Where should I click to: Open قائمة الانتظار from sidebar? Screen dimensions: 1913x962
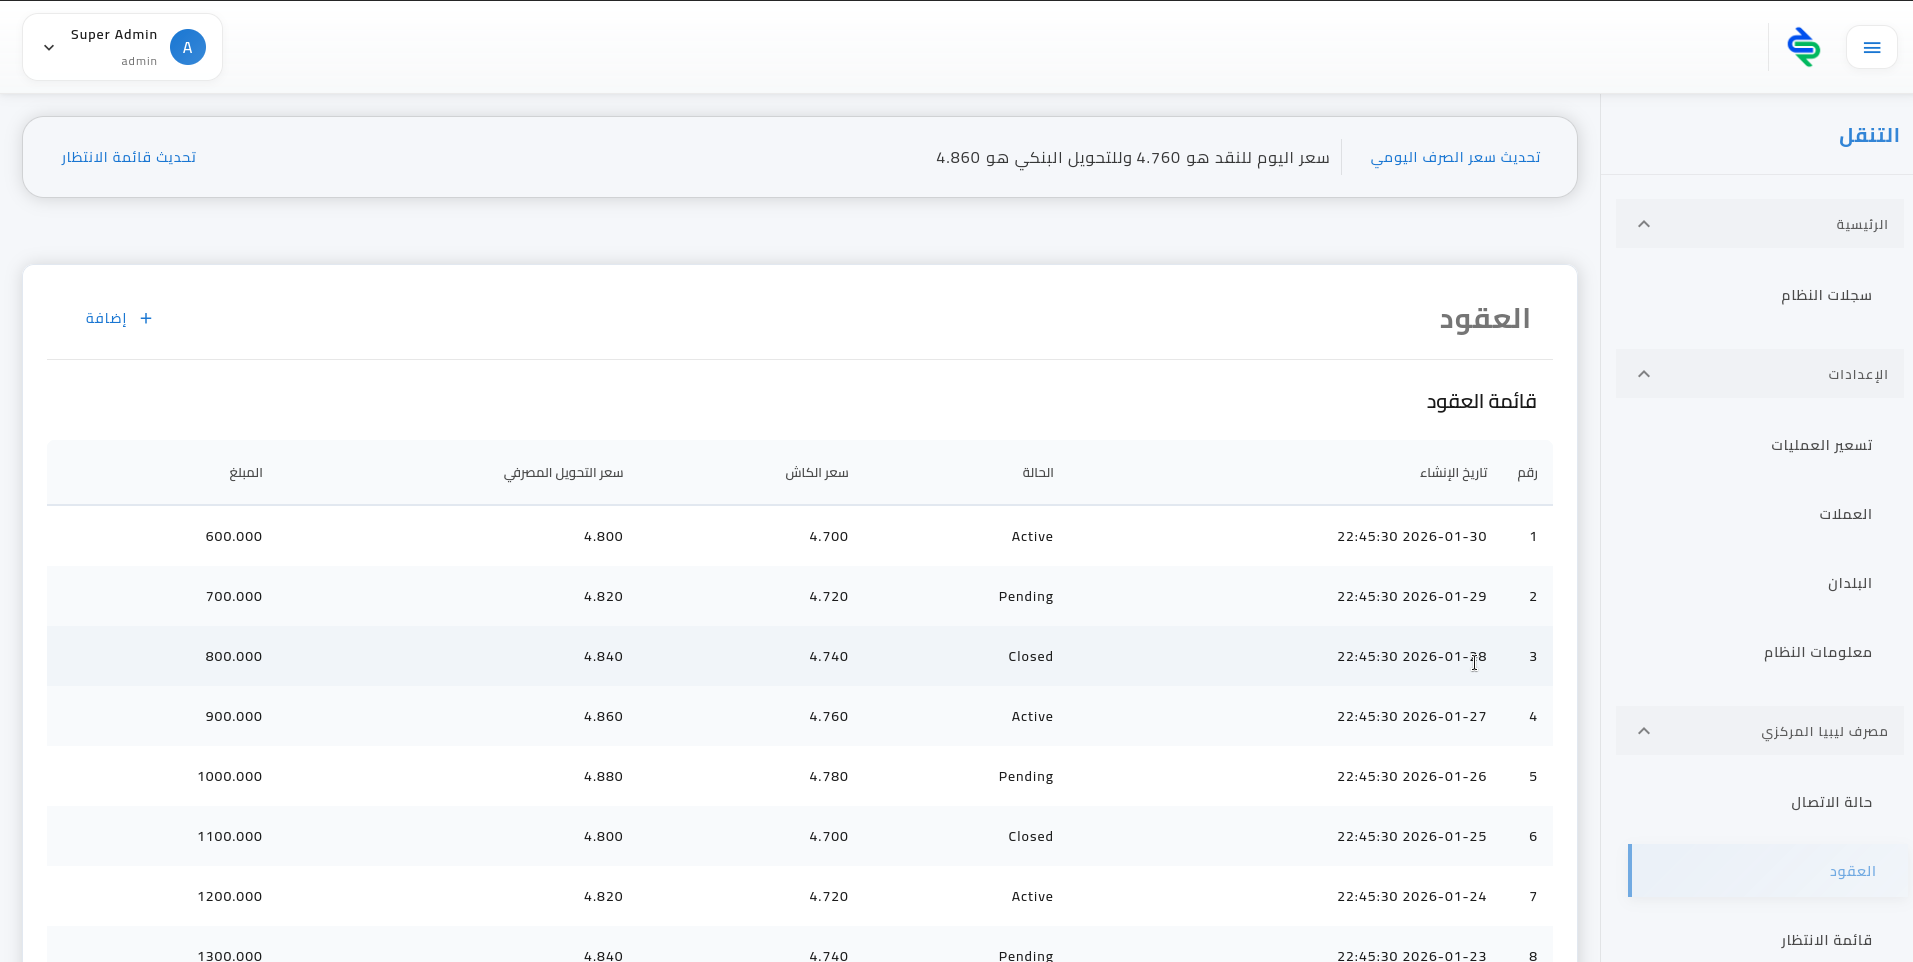point(1825,940)
